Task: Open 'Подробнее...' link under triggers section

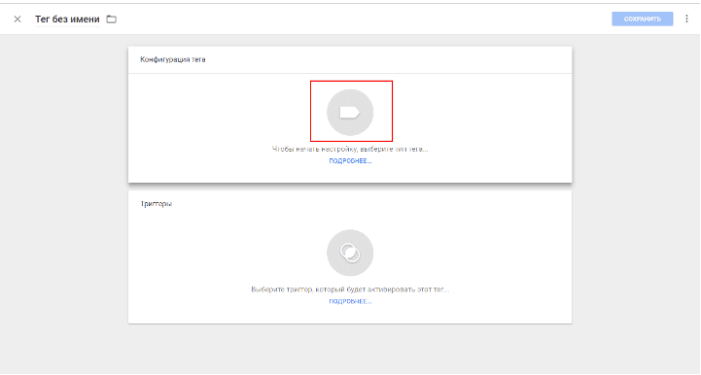Action: pos(350,302)
